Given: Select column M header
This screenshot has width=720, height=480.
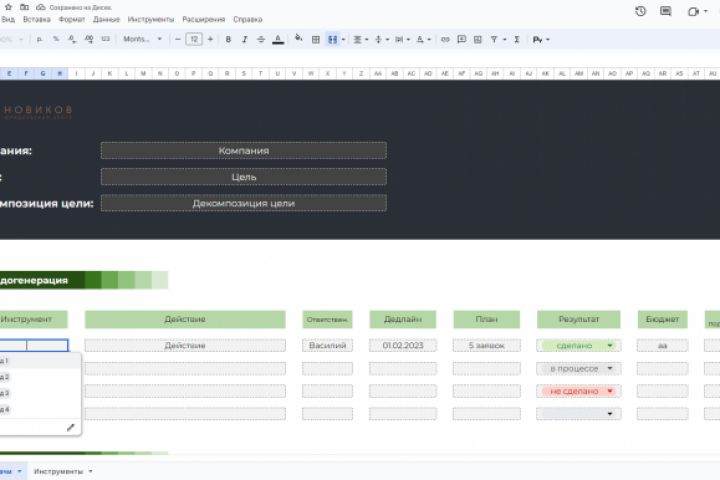Looking at the screenshot, I should [x=143, y=73].
